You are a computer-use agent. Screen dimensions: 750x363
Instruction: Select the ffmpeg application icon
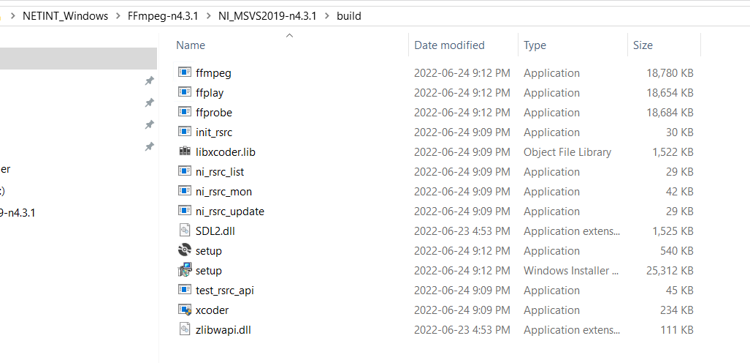click(185, 72)
